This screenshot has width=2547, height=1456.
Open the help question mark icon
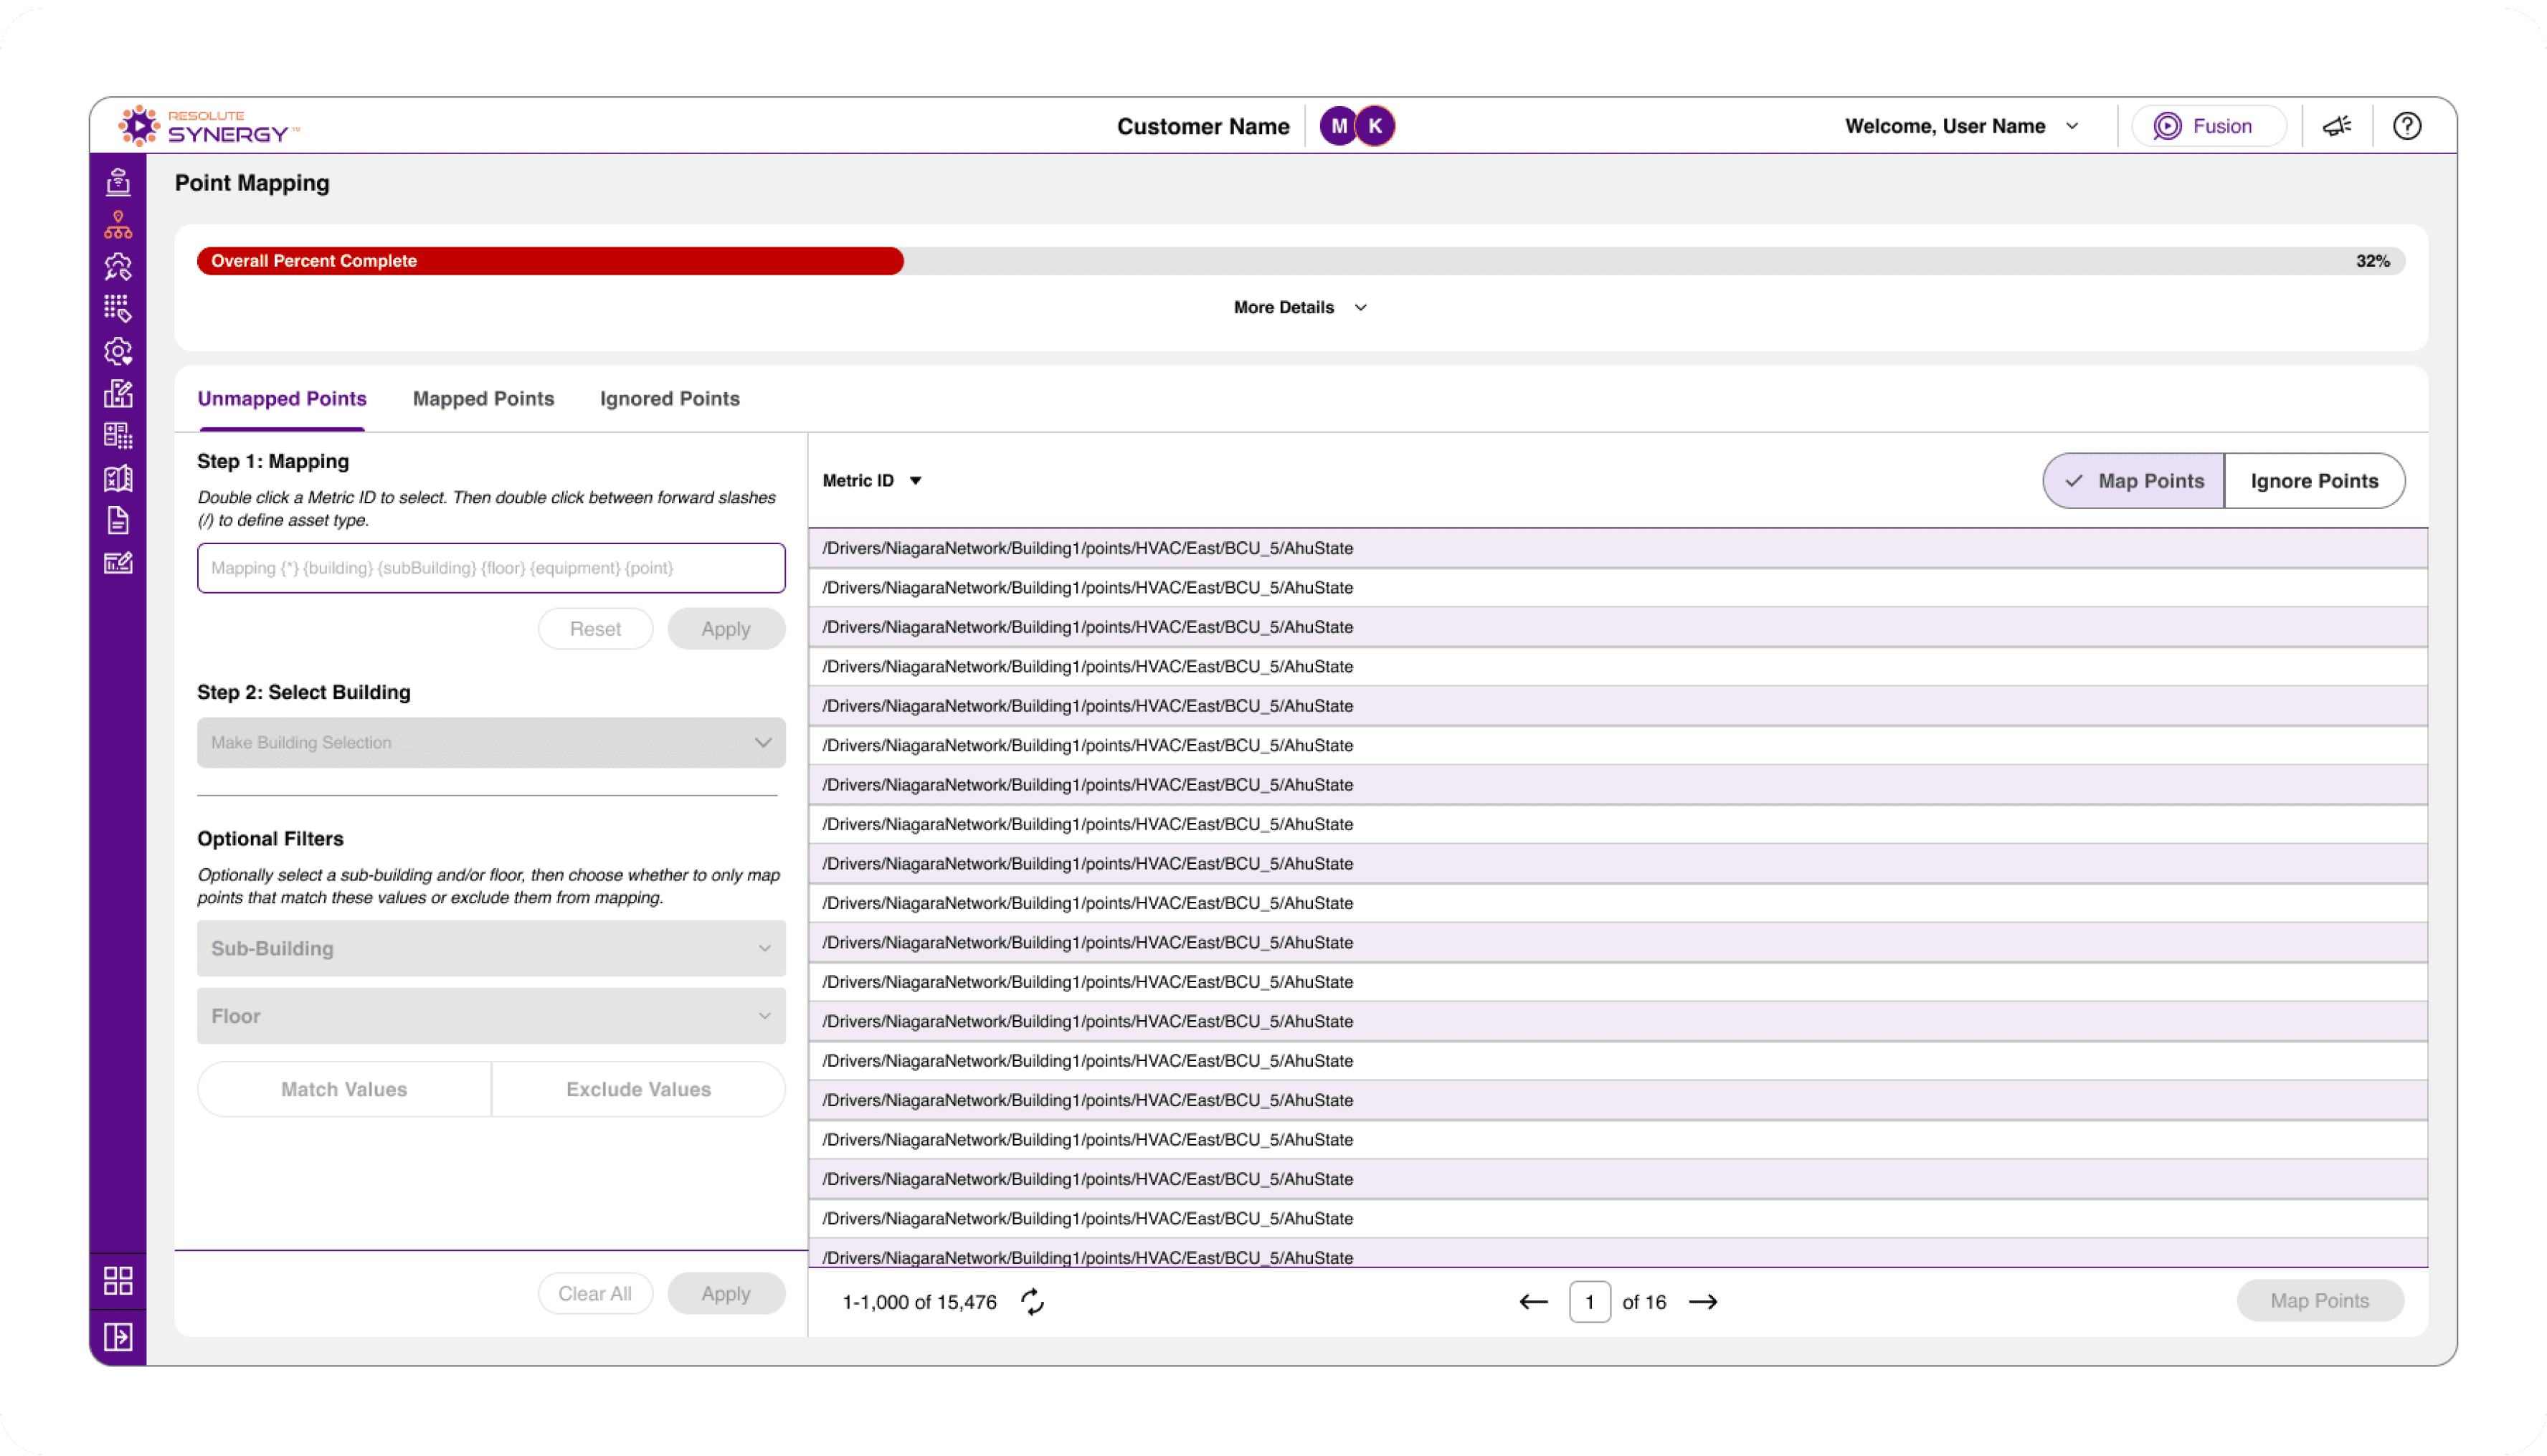coord(2407,126)
